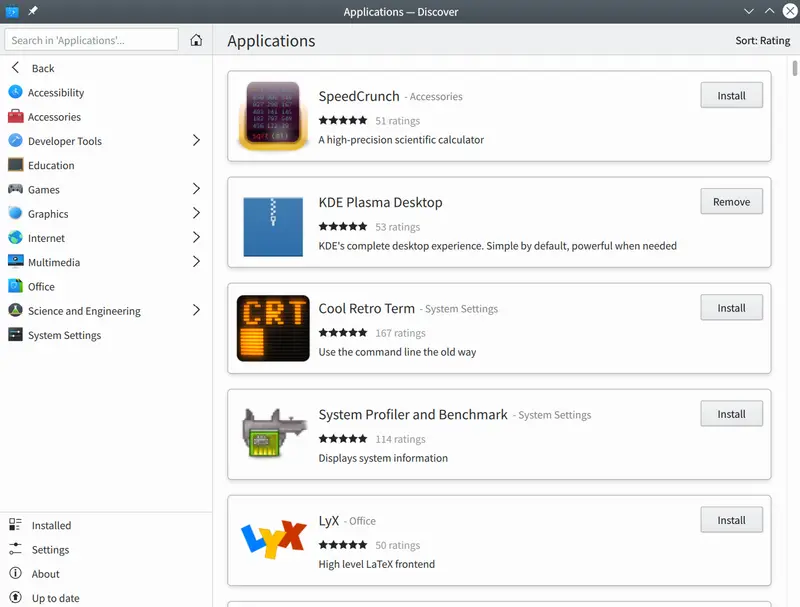The width and height of the screenshot is (800, 607).
Task: Install LyX
Action: tap(731, 520)
